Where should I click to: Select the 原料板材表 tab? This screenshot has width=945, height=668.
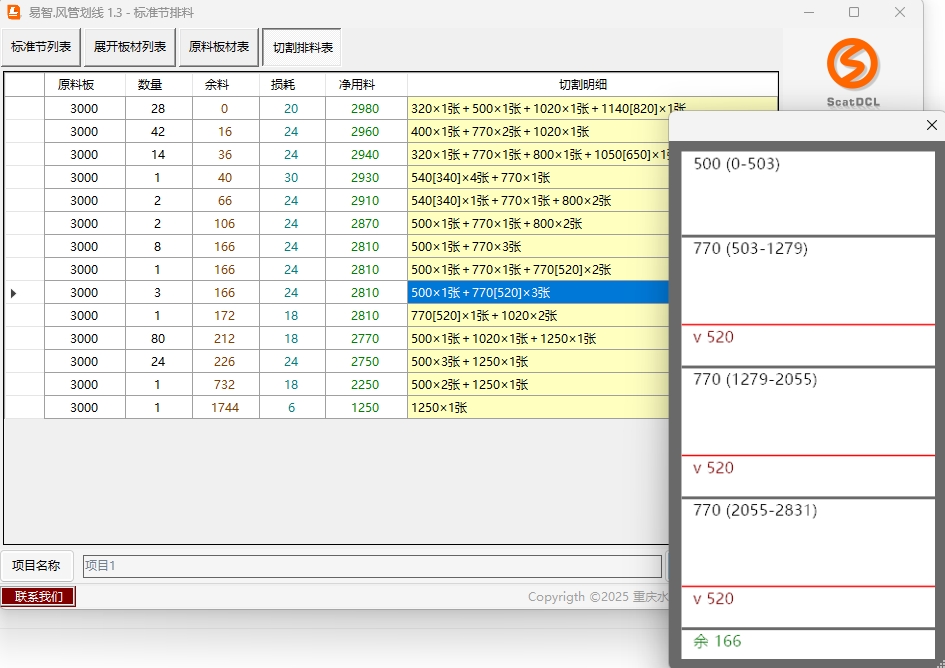pos(219,47)
